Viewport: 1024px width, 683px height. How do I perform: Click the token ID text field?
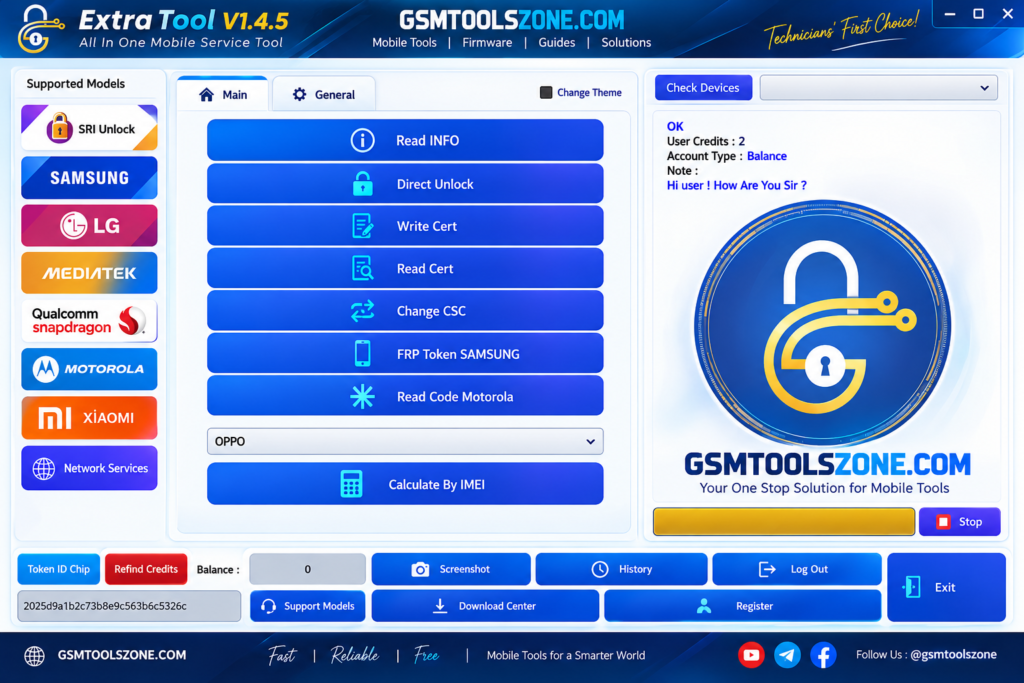click(129, 606)
